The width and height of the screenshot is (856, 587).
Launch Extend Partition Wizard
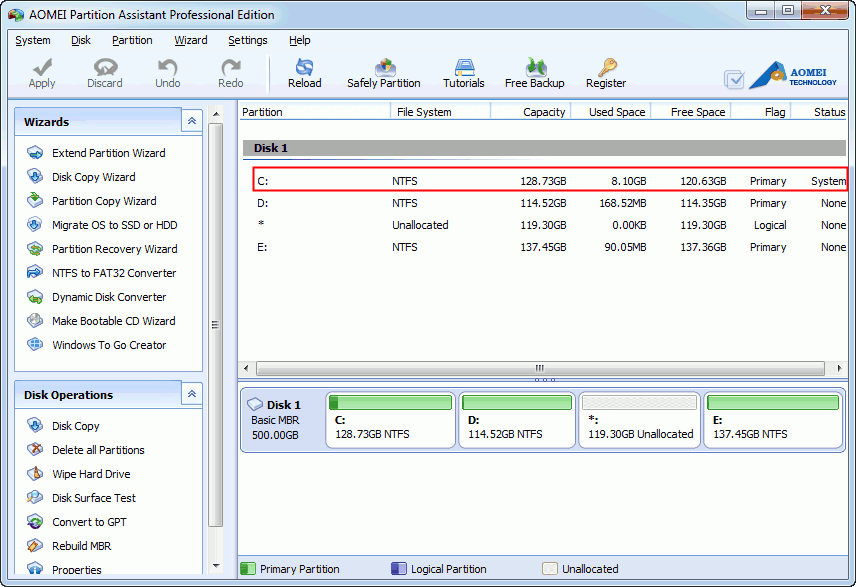[109, 153]
